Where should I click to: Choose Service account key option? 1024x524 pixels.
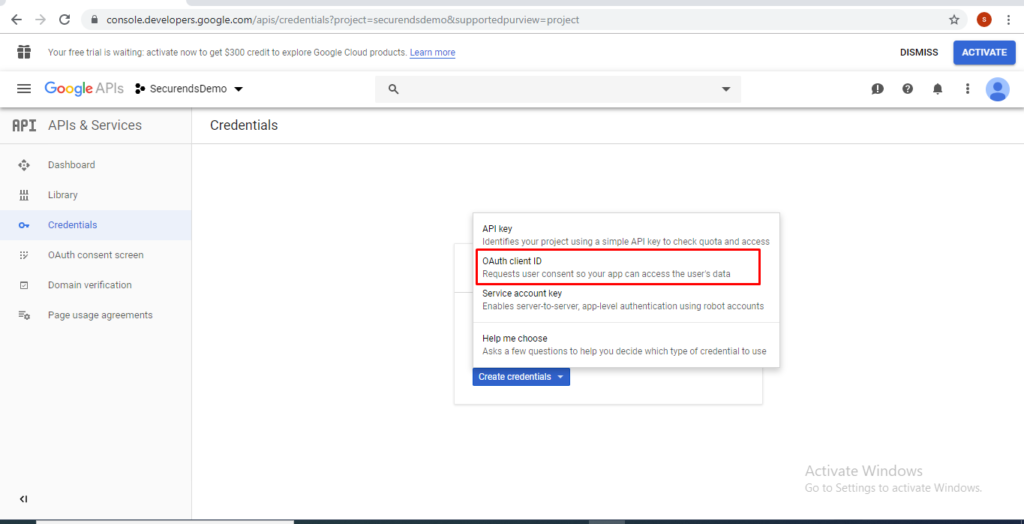click(x=626, y=299)
